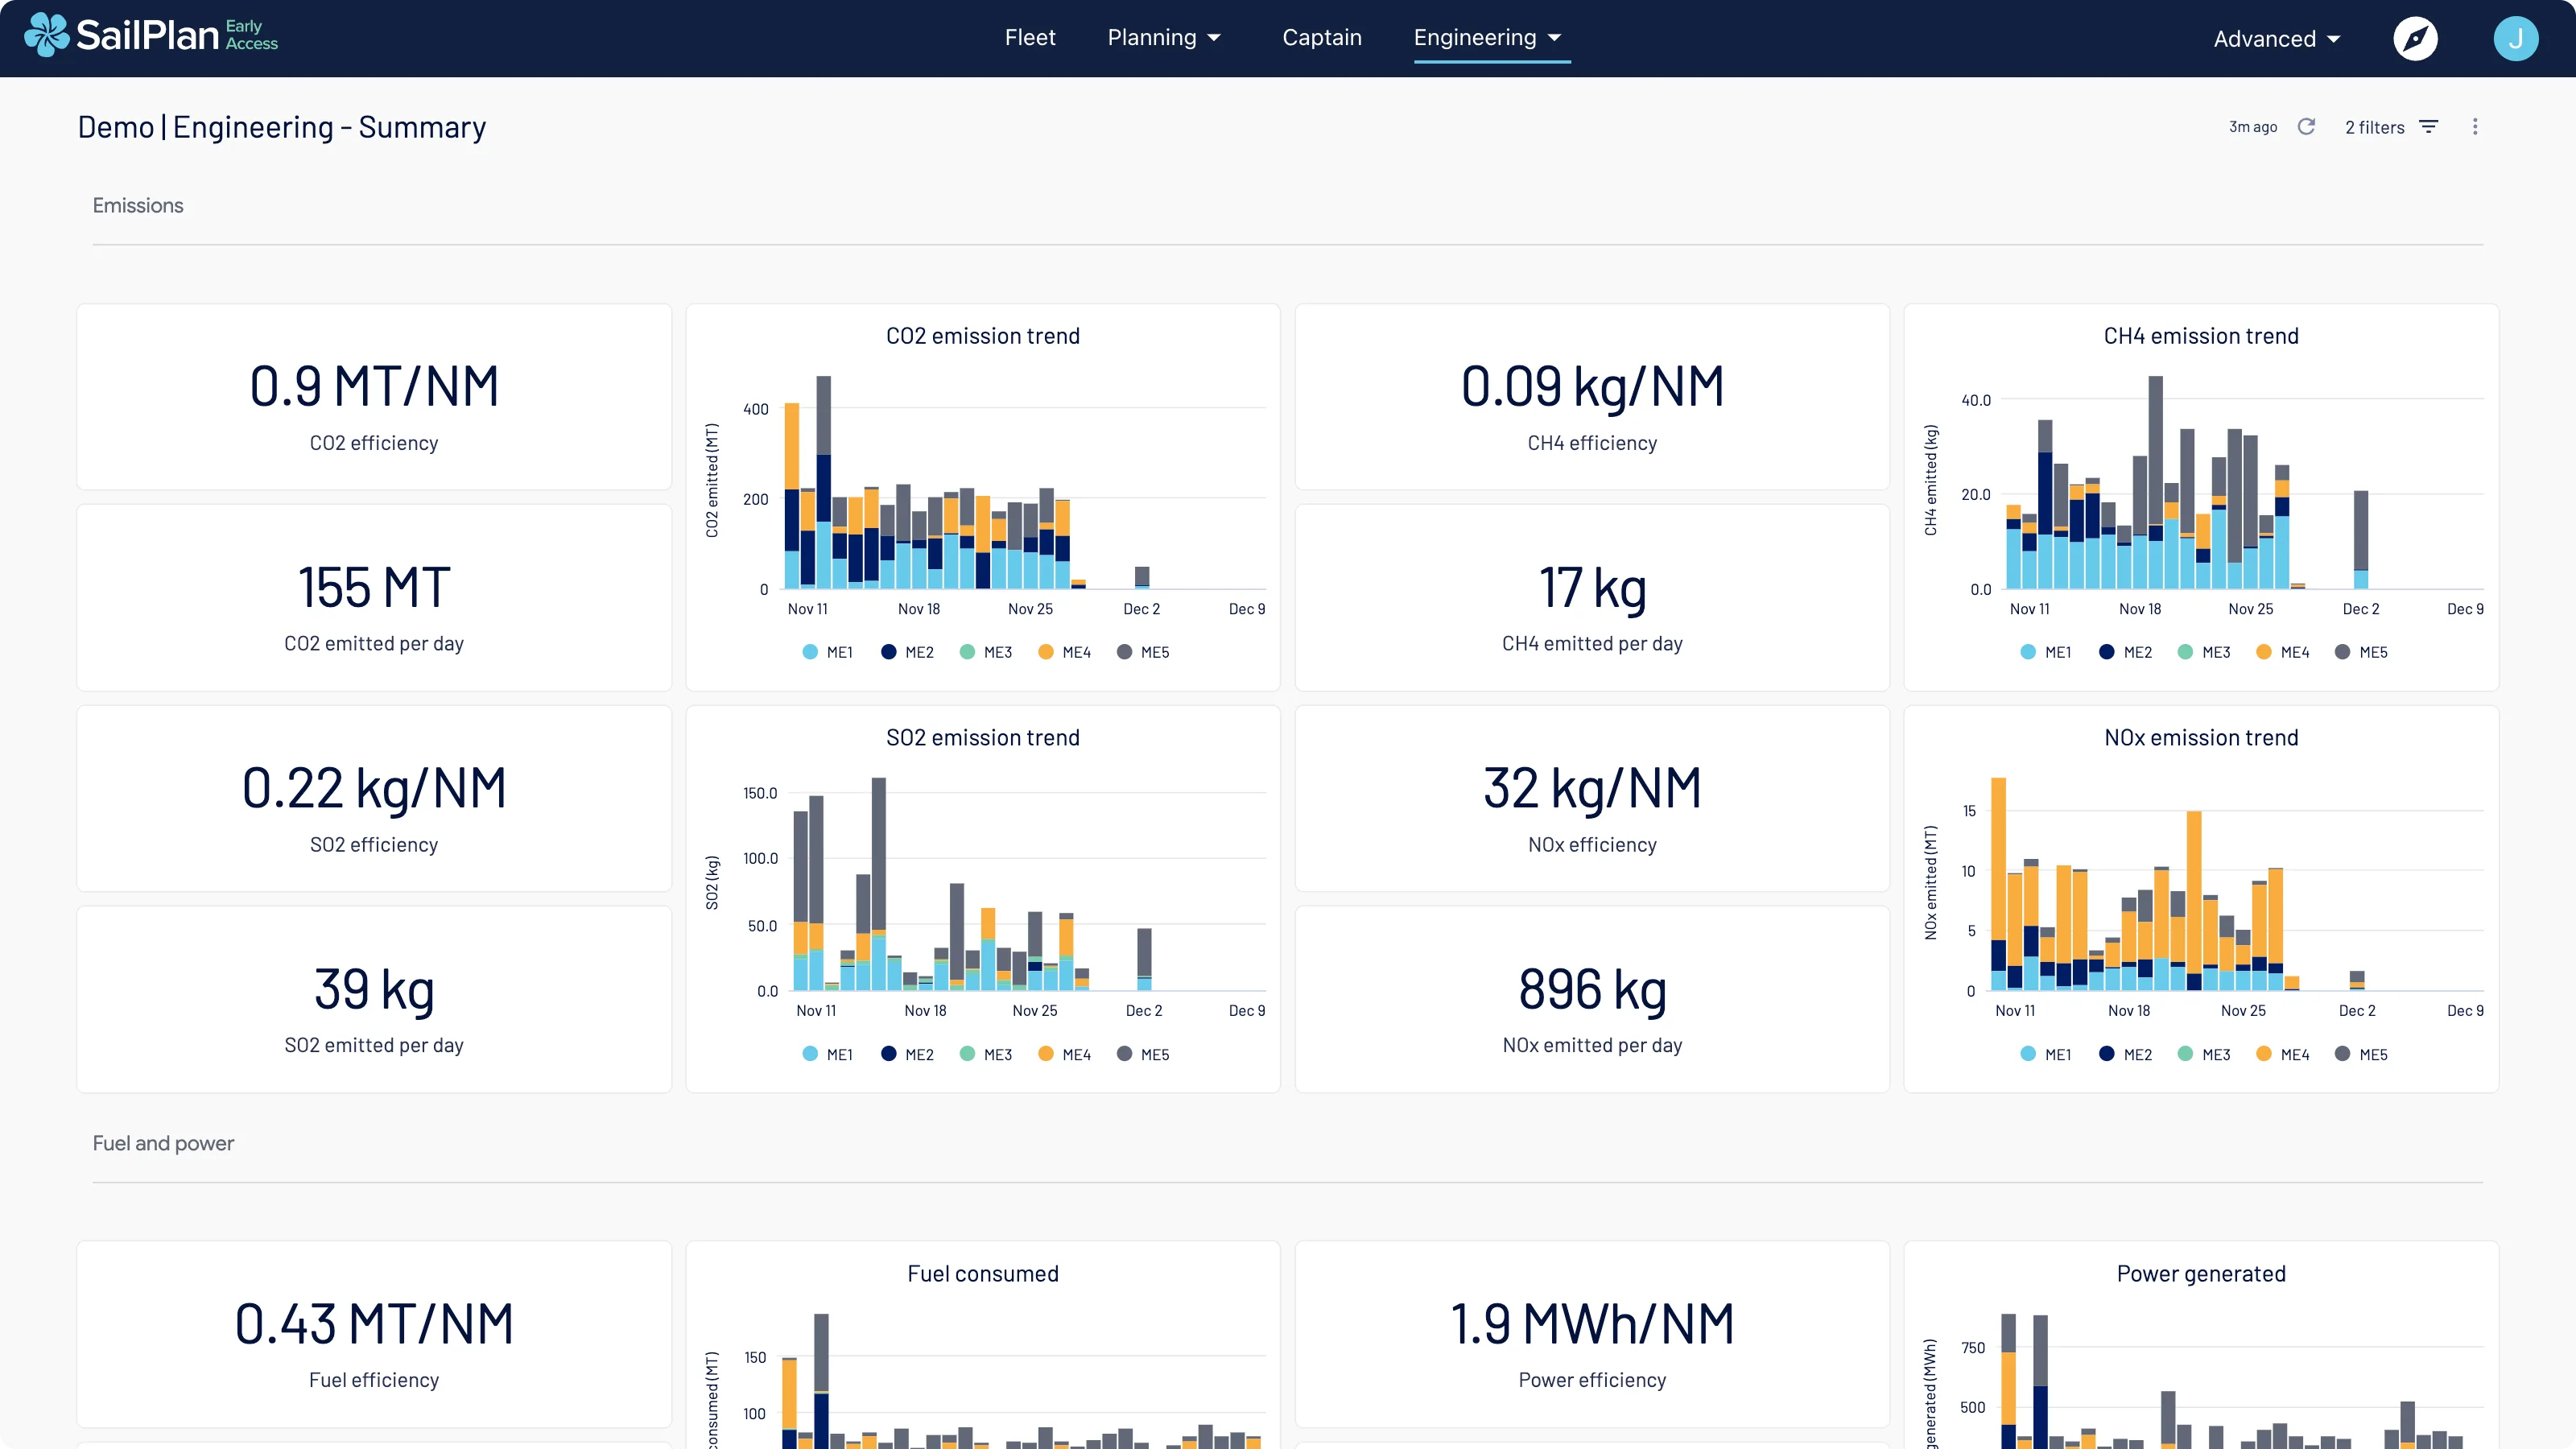Toggle ME1 in CO2 emission trend legend

(x=828, y=652)
